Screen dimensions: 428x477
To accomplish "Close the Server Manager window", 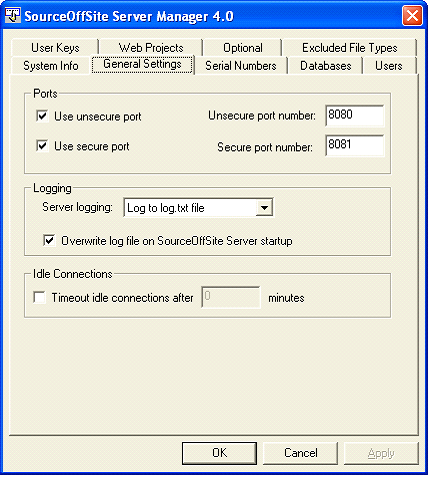I will pyautogui.click(x=412, y=16).
